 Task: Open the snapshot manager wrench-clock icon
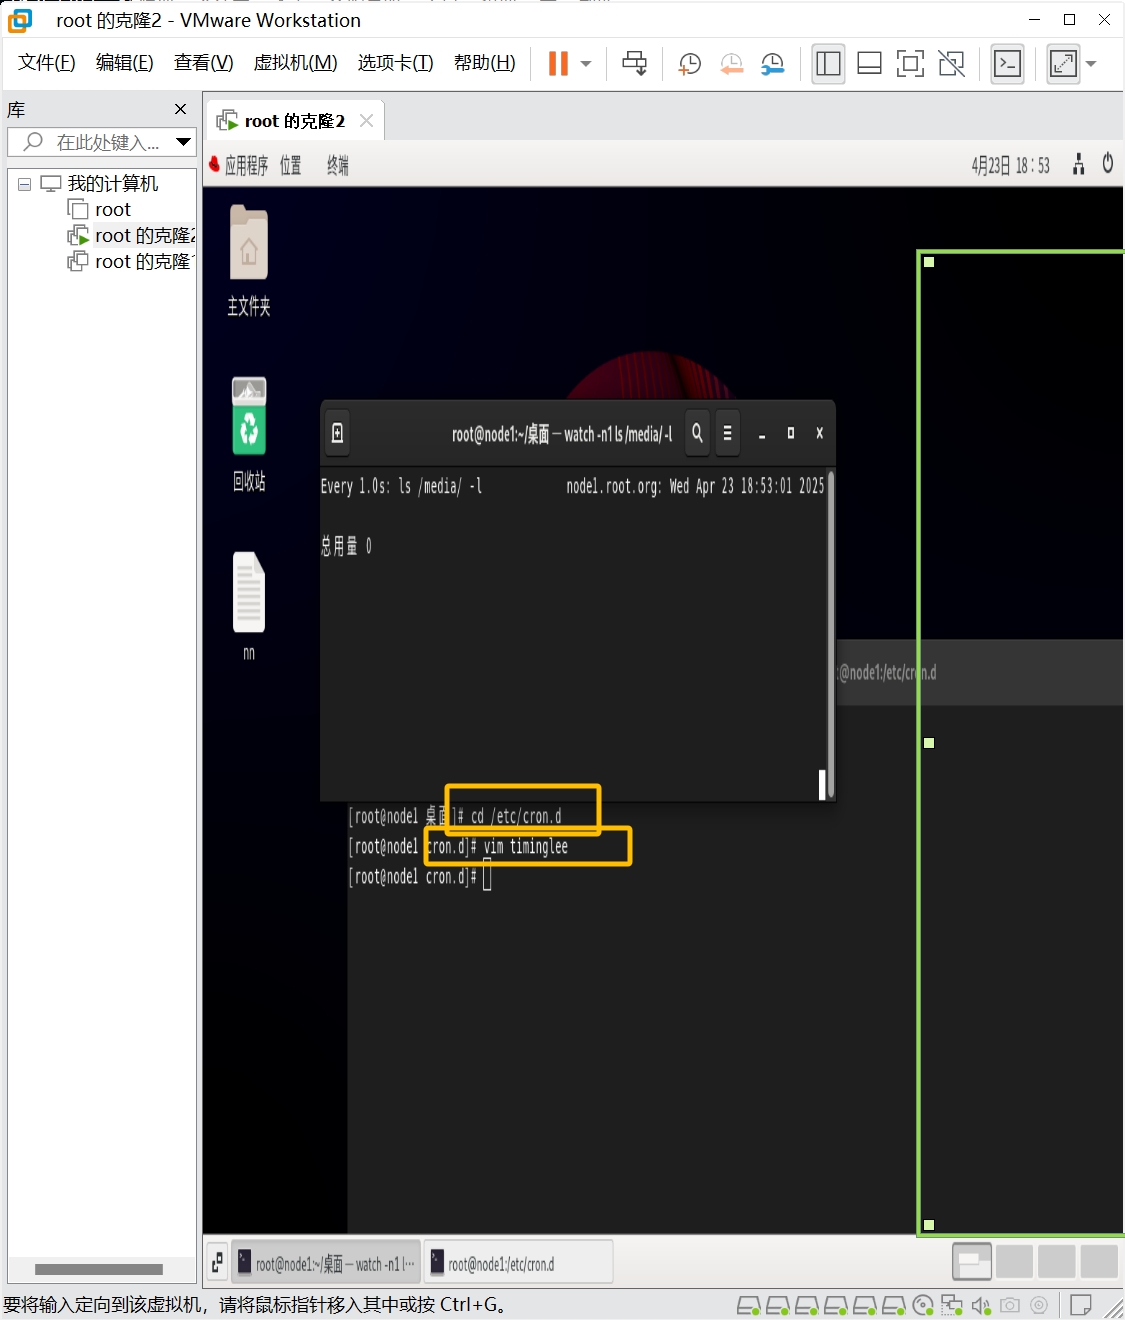tap(773, 64)
